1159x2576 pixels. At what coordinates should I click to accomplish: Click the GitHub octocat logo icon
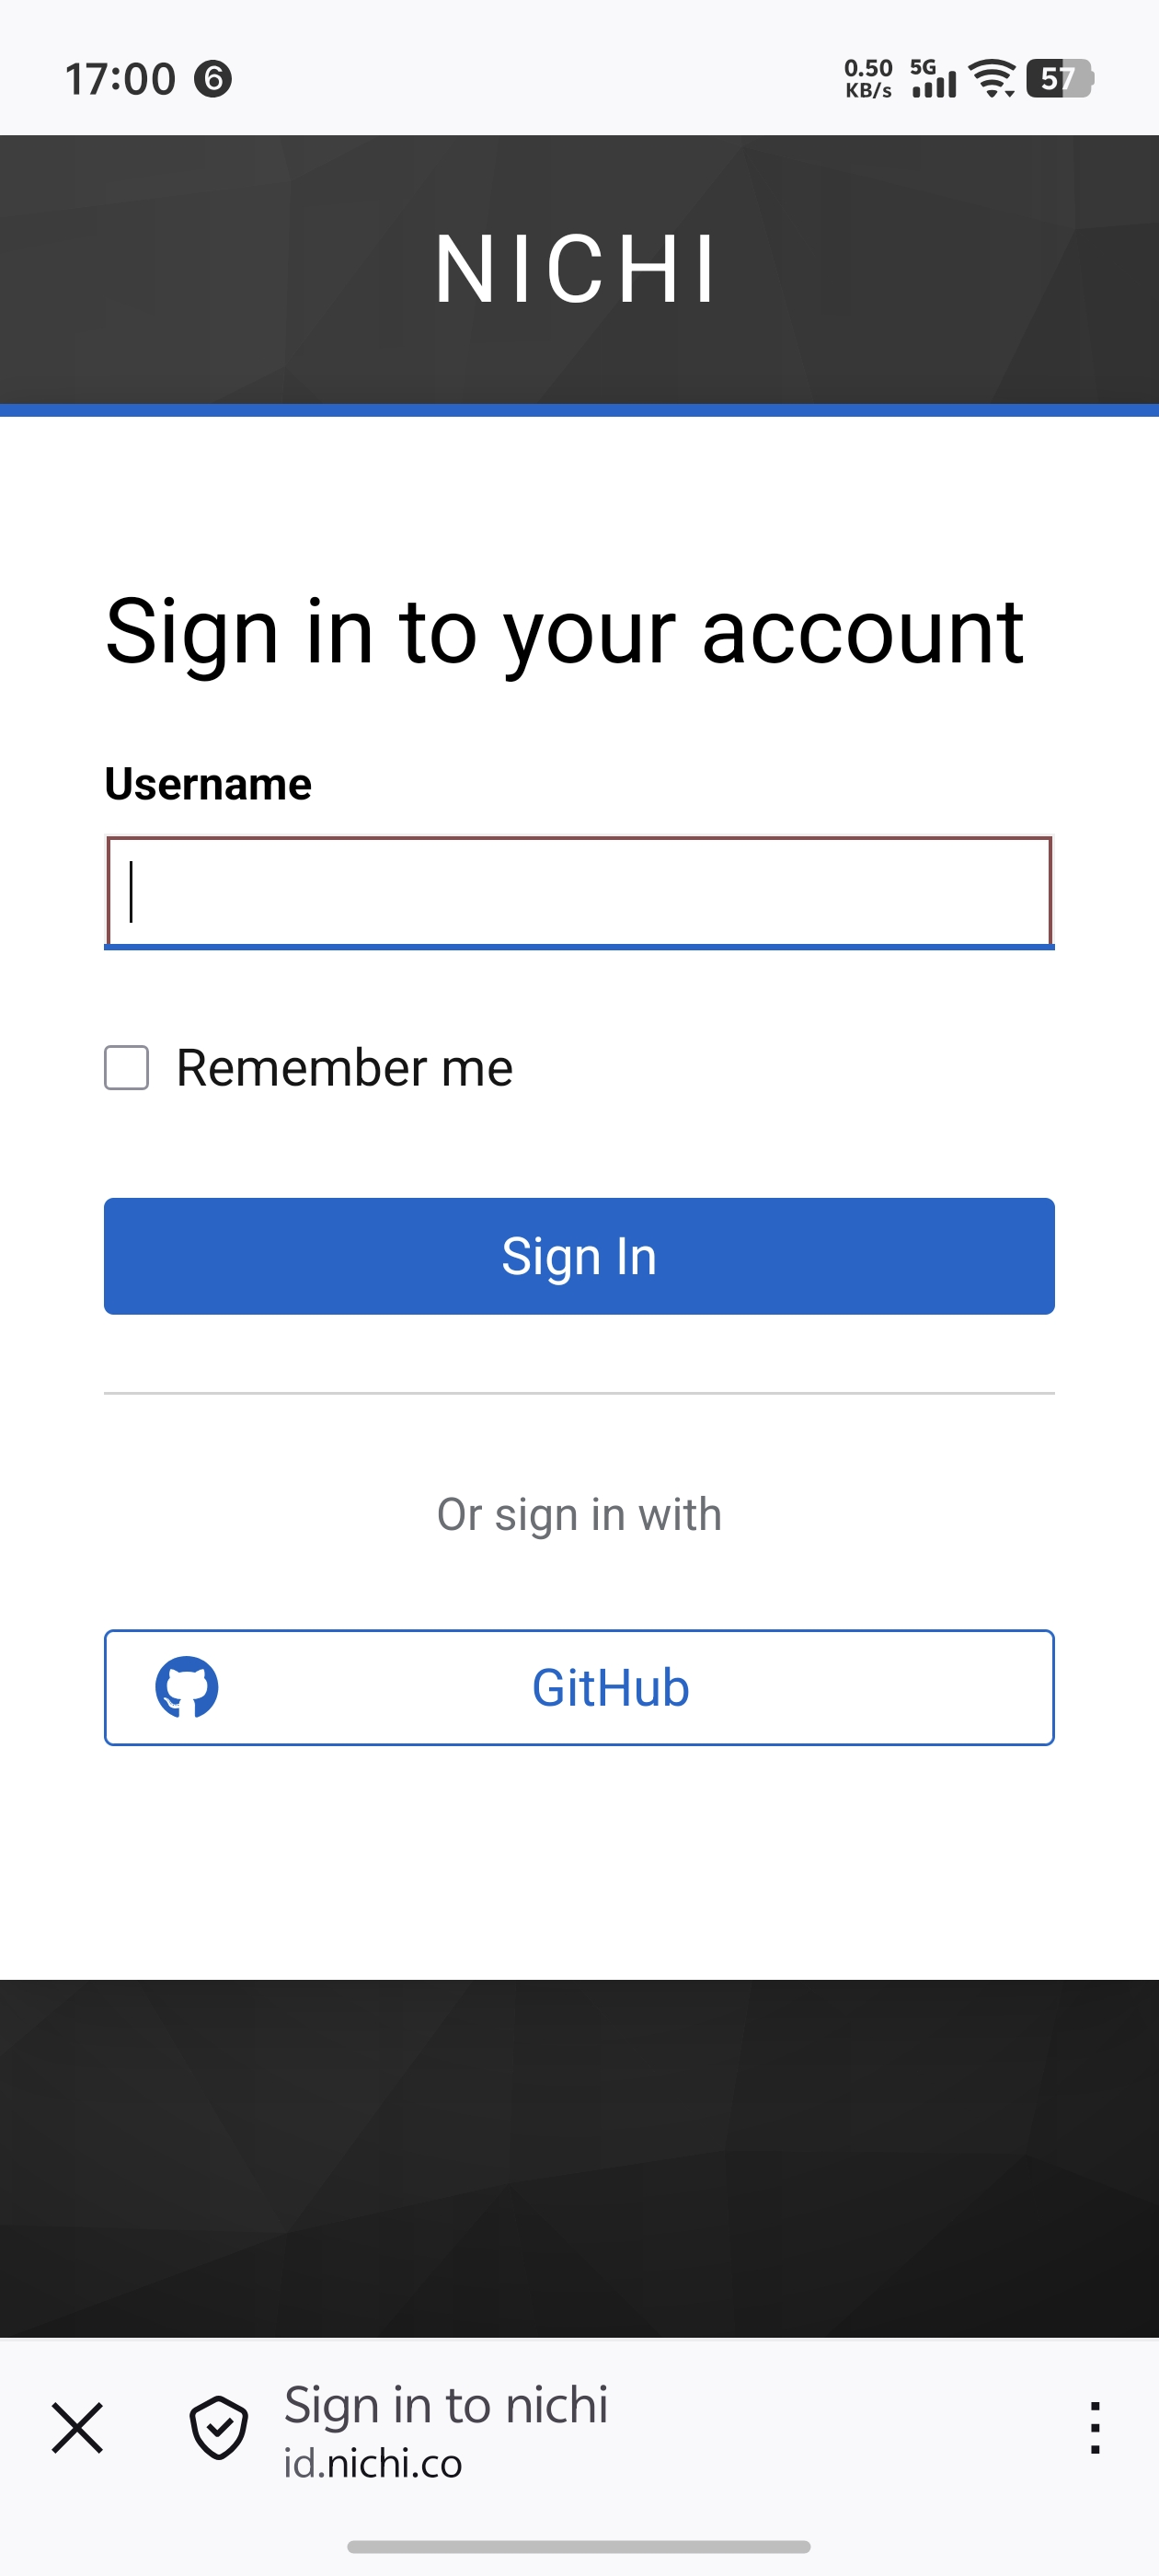[x=187, y=1687]
